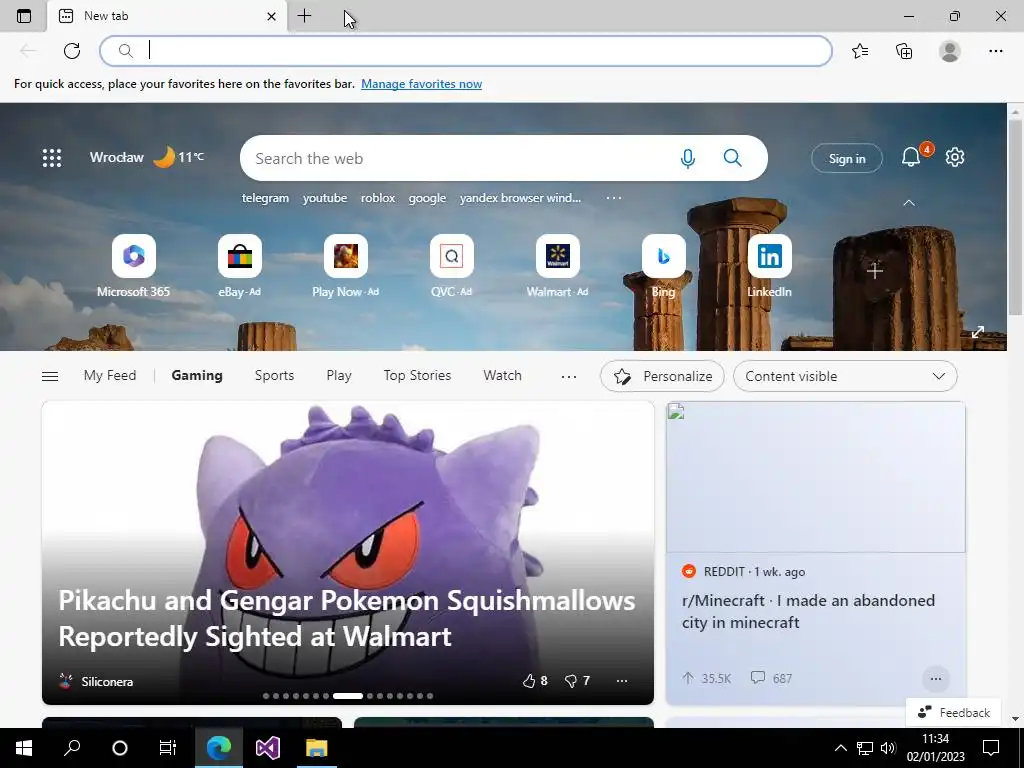Open the Play Now quick link

point(345,266)
